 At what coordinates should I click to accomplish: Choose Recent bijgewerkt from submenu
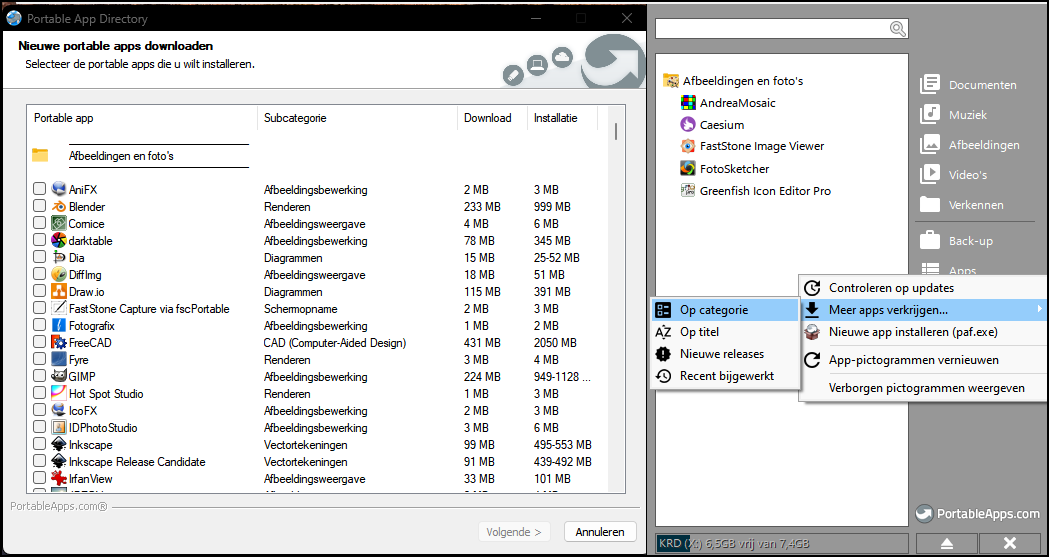(x=725, y=376)
